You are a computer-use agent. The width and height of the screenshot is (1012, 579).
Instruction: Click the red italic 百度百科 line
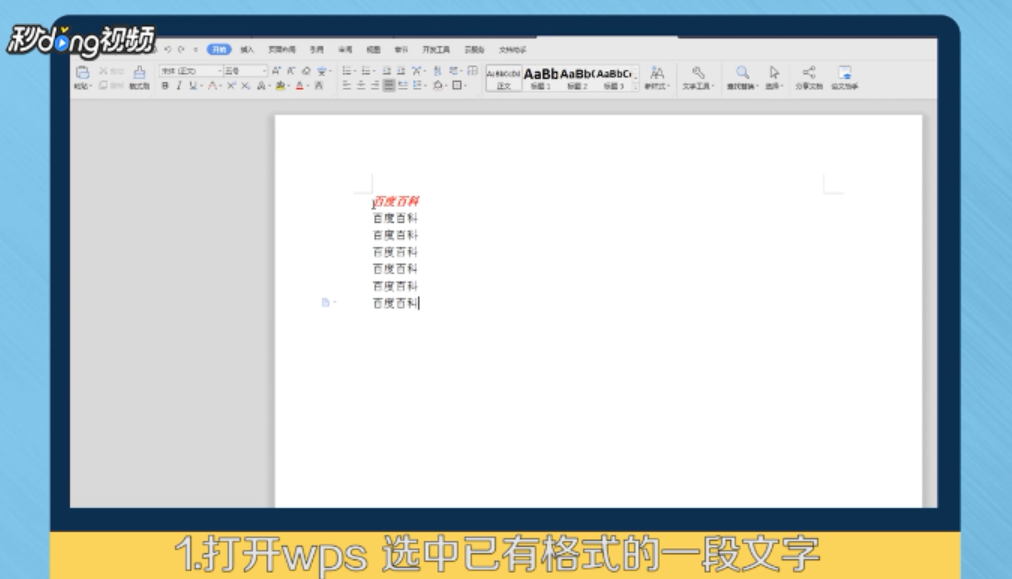[x=396, y=201]
